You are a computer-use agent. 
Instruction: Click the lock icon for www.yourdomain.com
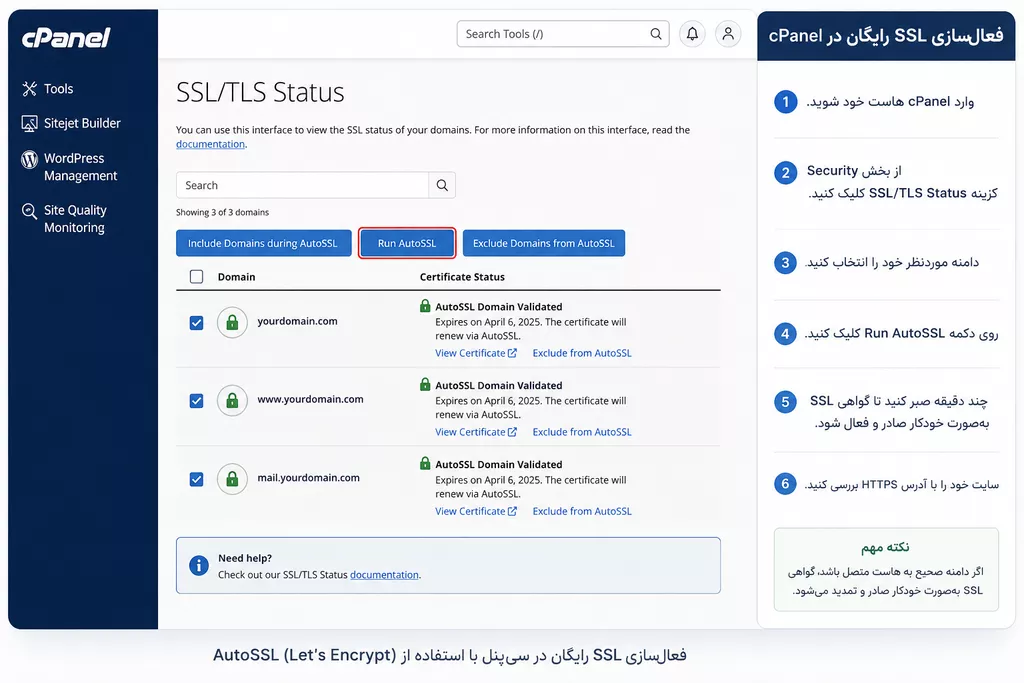click(x=232, y=400)
